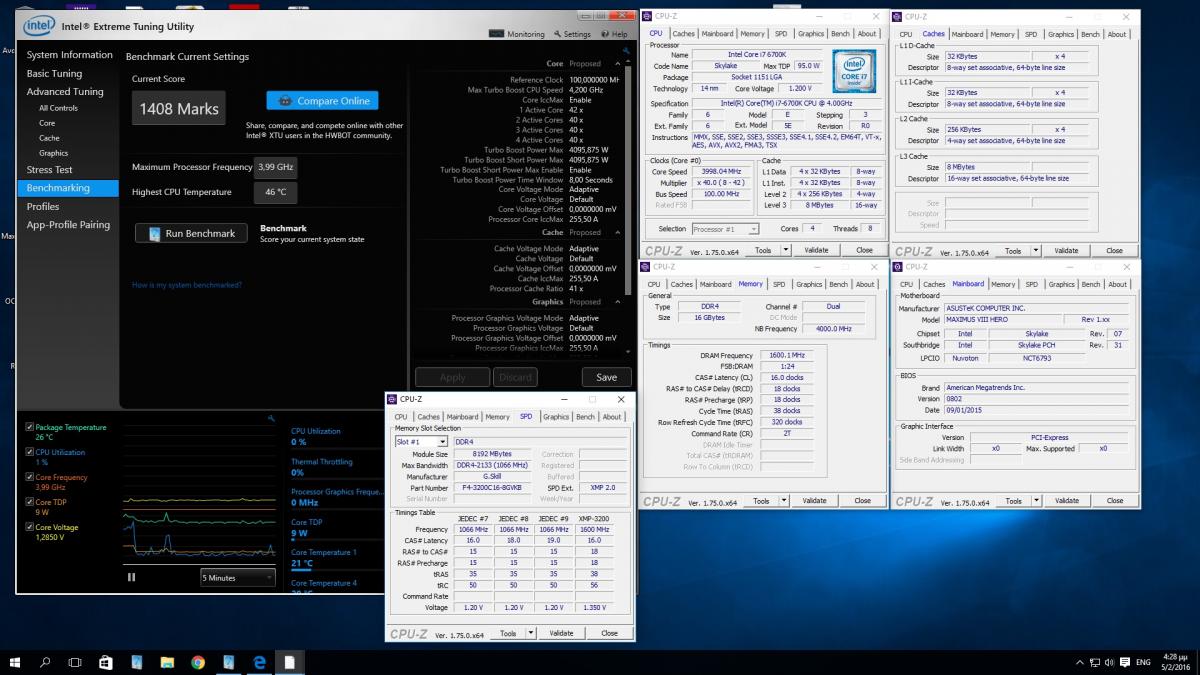Click the Intel logo in XTU title bar
Image resolution: width=1200 pixels, height=675 pixels.
pos(40,26)
